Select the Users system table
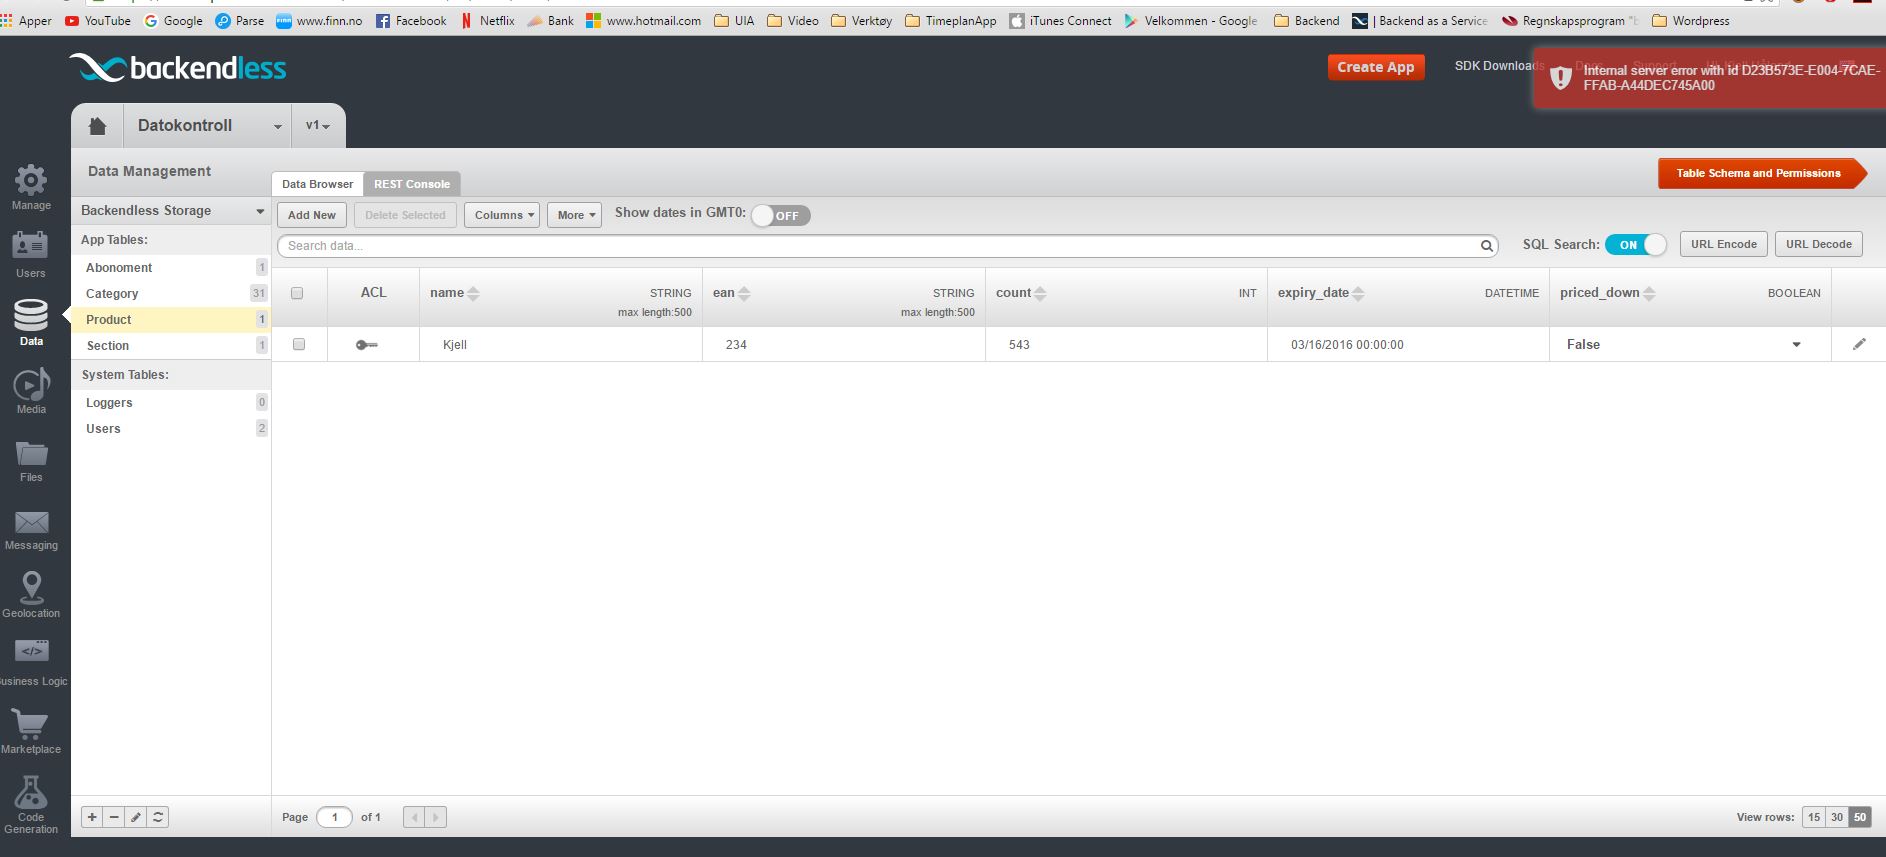Viewport: 1886px width, 857px height. pos(170,429)
